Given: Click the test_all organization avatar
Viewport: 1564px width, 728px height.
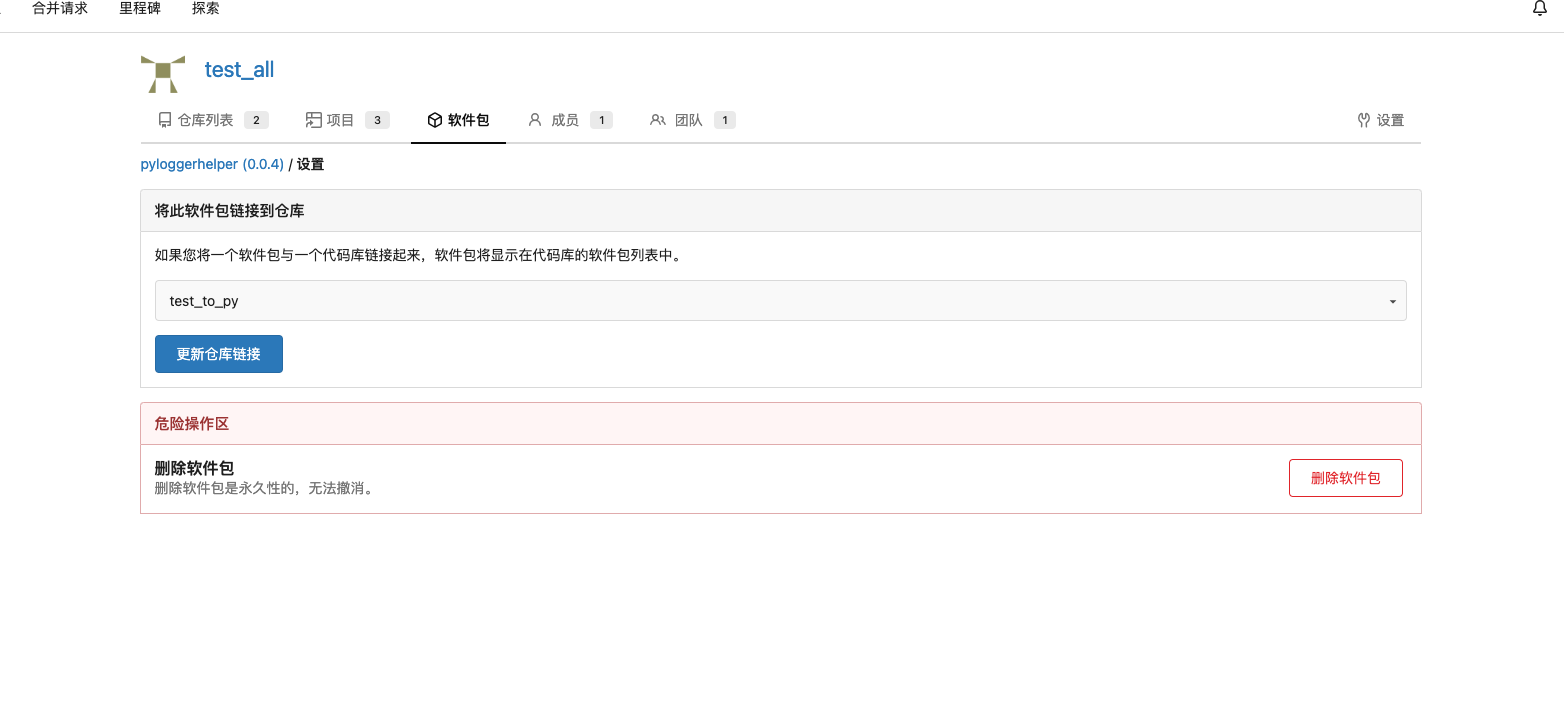Looking at the screenshot, I should (x=163, y=73).
